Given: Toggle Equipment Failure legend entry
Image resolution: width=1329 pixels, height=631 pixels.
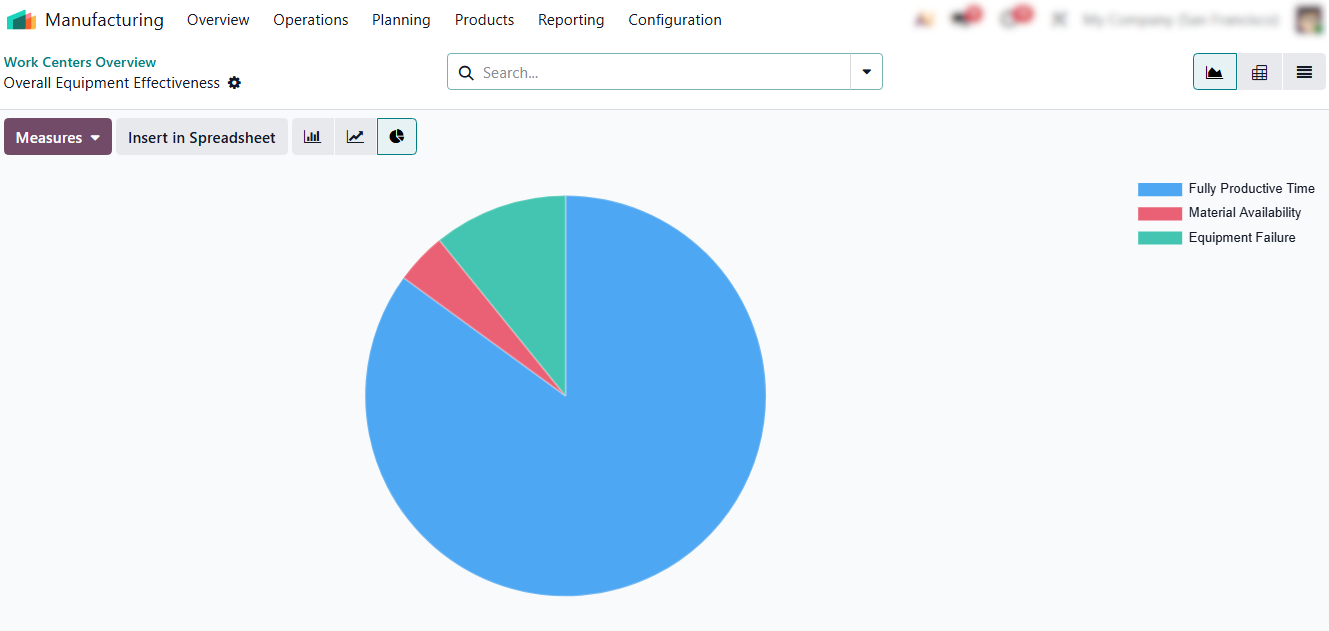Looking at the screenshot, I should tap(1216, 238).
